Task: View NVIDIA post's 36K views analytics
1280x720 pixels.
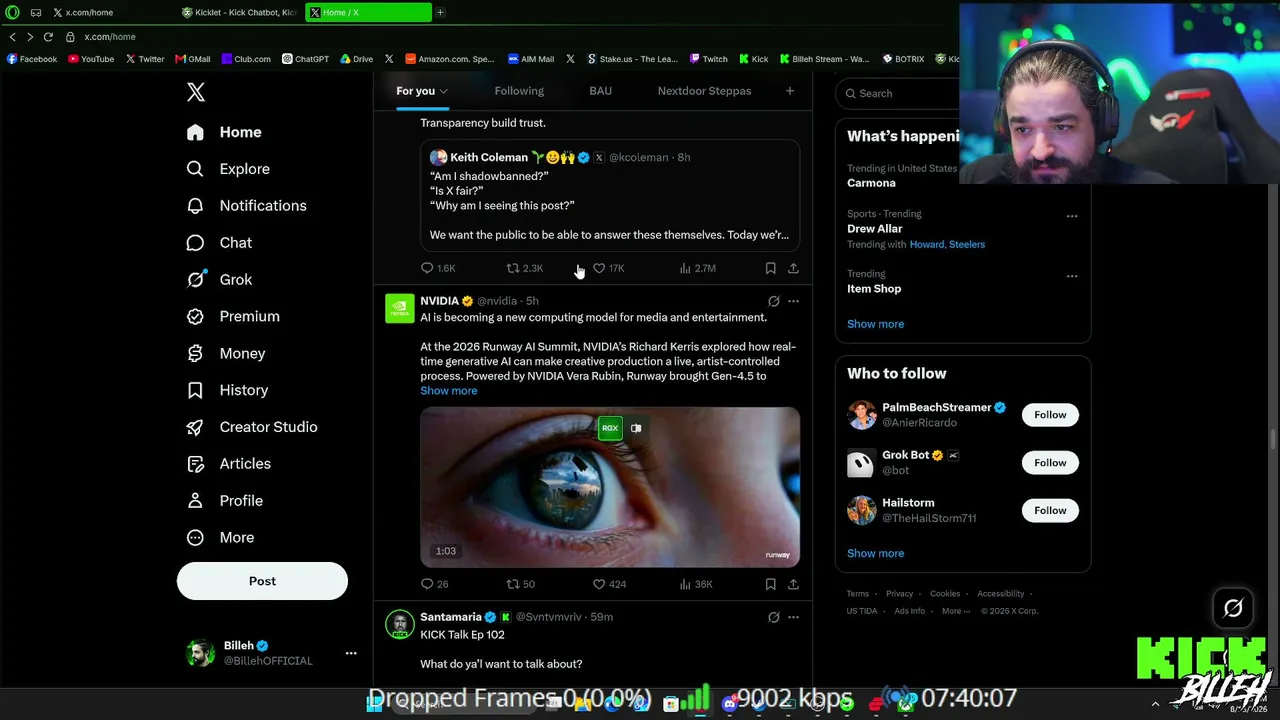Action: (696, 584)
